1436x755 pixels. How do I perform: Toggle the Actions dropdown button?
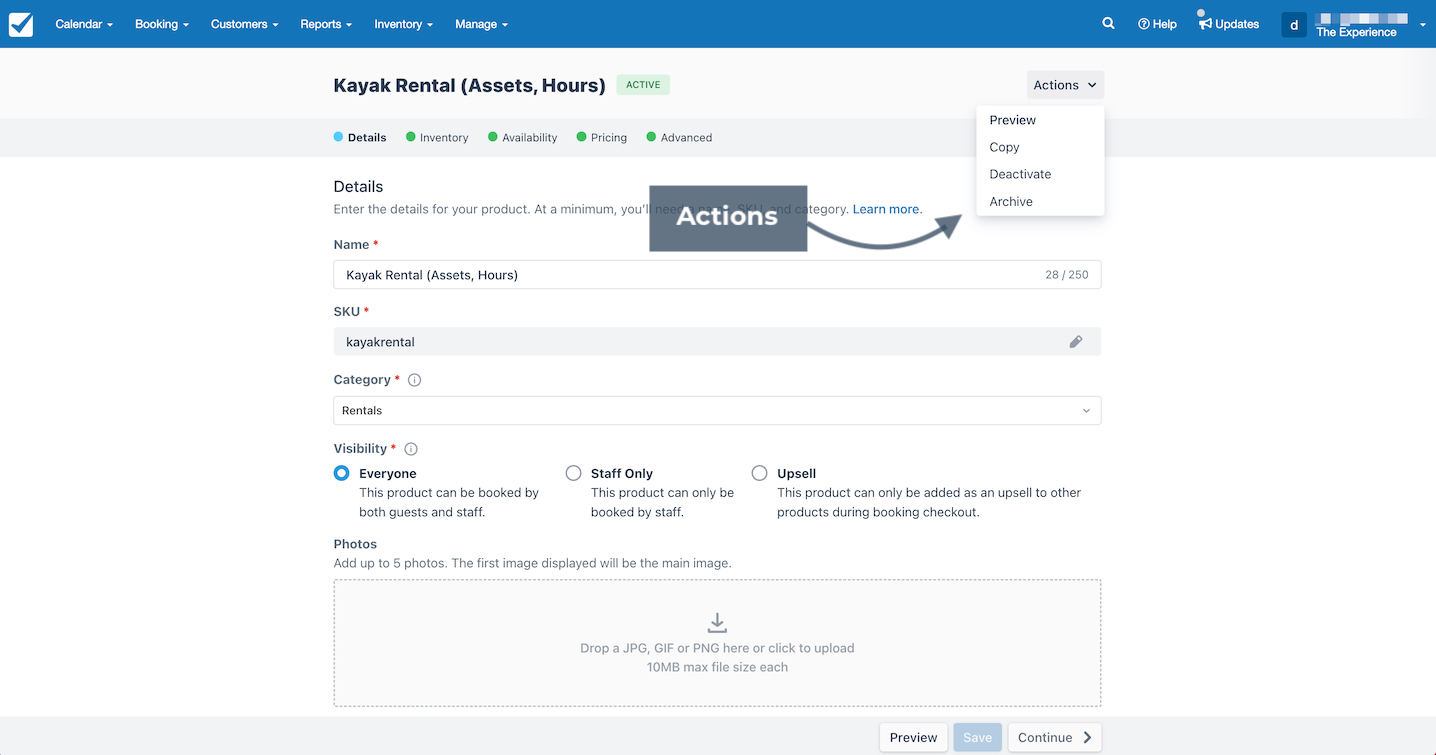[1065, 85]
